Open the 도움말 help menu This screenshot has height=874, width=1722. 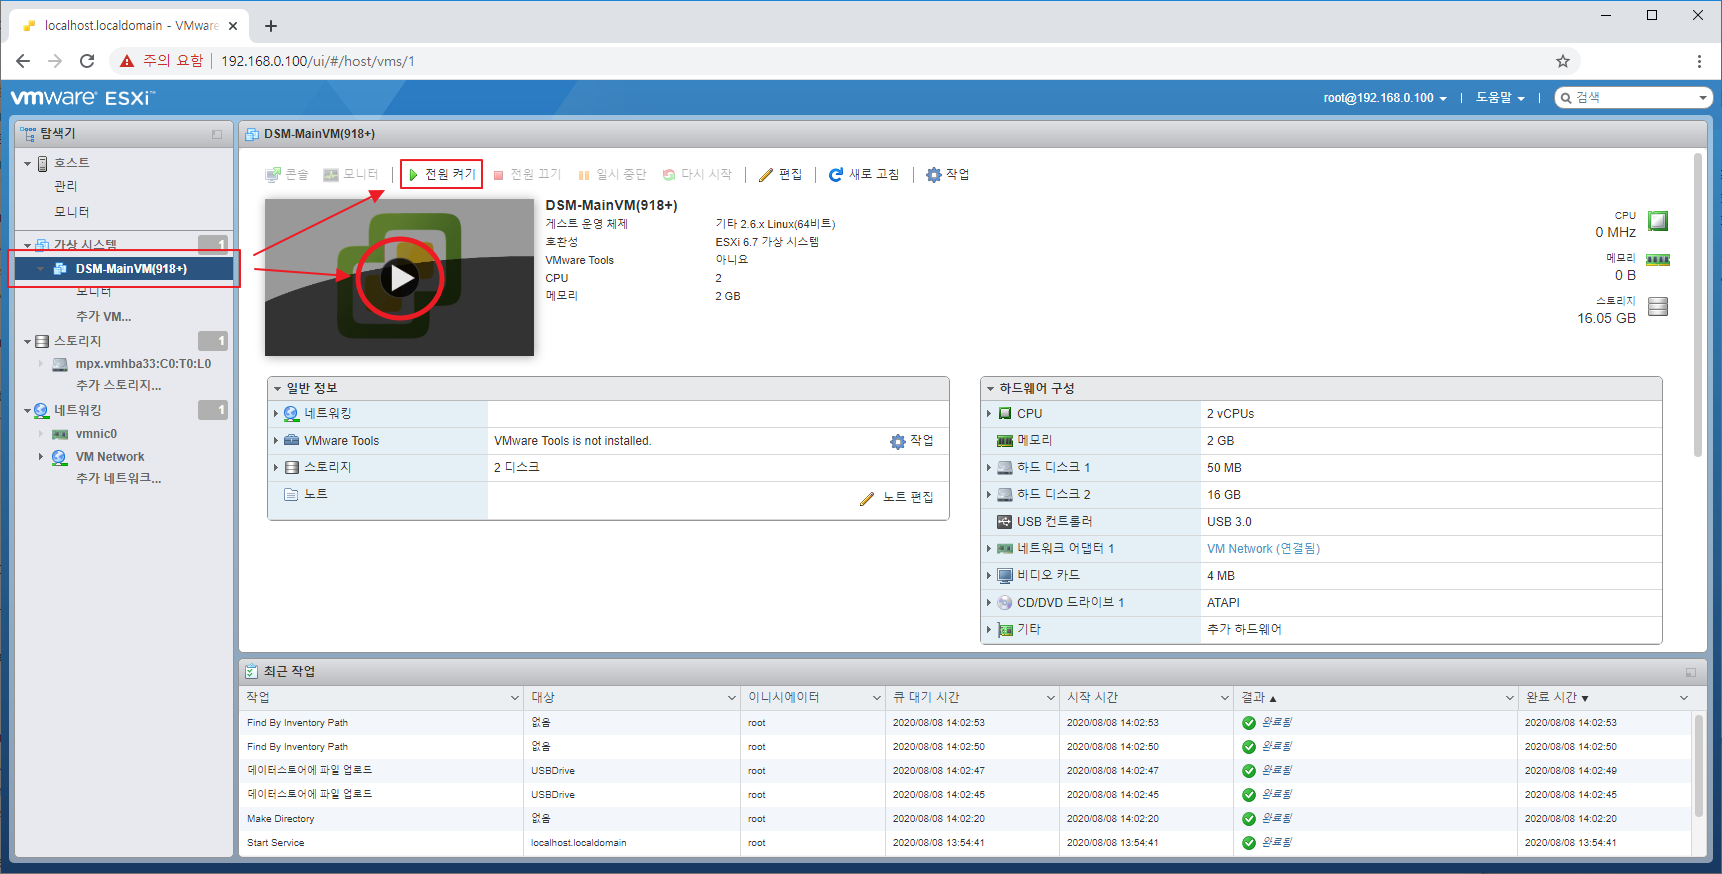point(1500,98)
